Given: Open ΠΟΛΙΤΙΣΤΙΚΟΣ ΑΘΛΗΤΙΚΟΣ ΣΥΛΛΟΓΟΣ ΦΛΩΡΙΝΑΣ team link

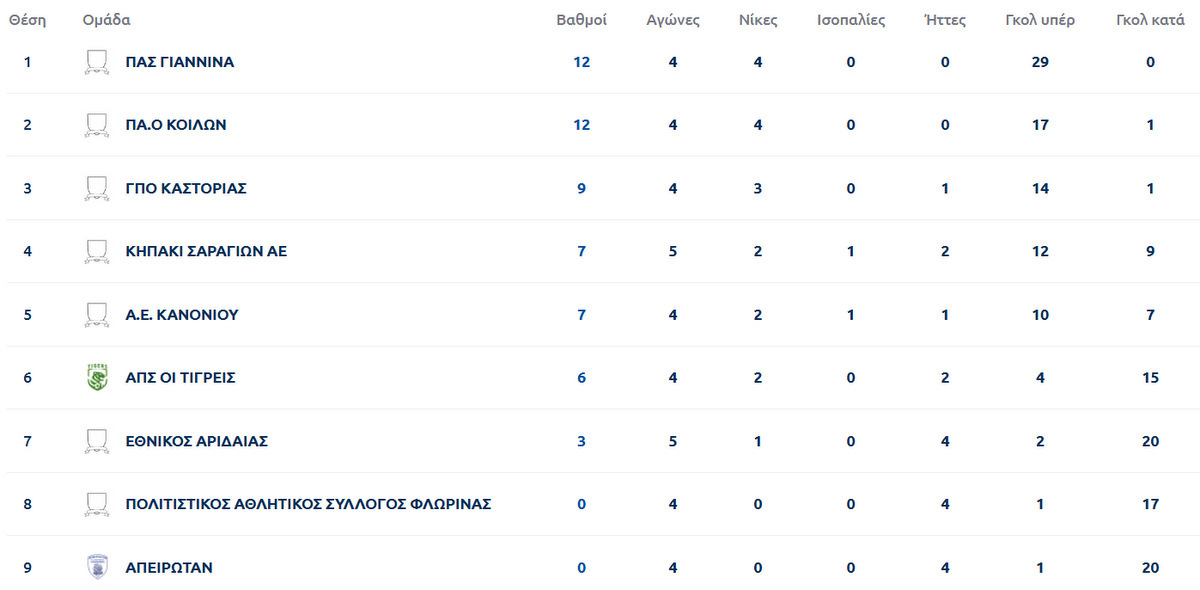Looking at the screenshot, I should [x=308, y=504].
